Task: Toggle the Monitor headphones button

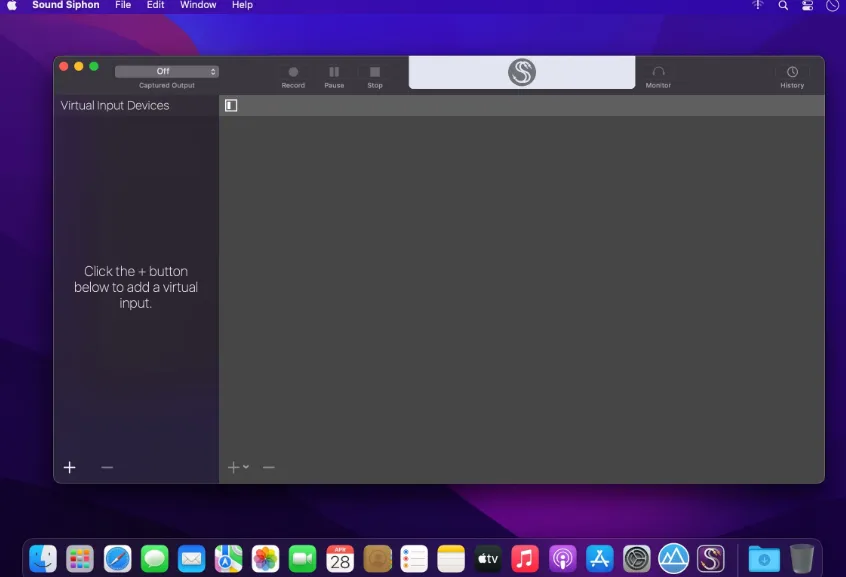Action: 658,77
